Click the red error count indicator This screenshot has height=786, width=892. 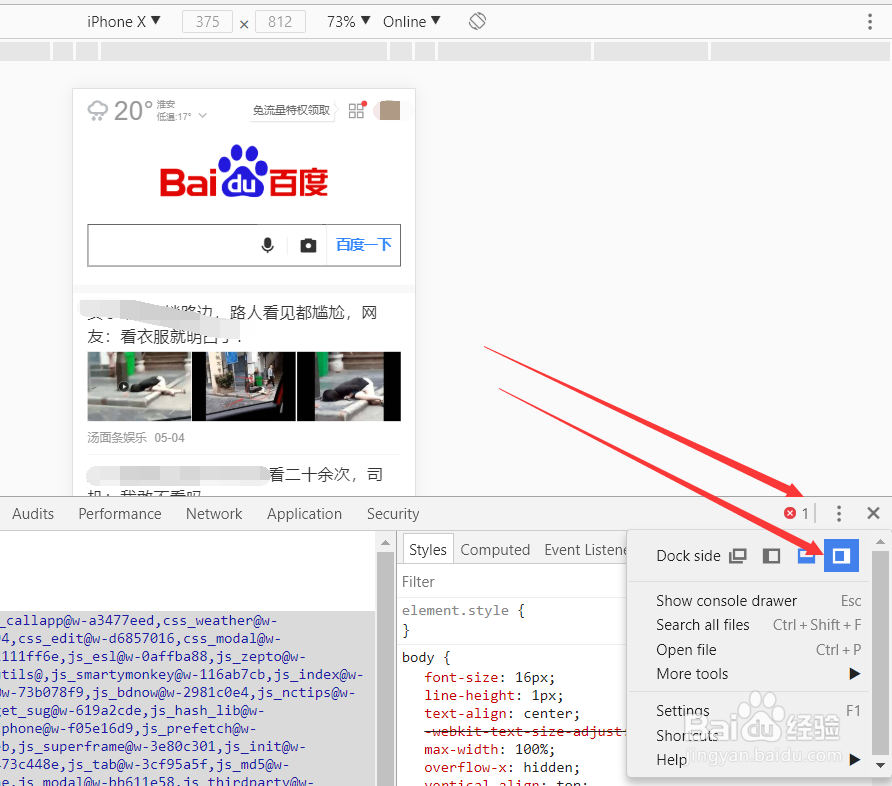(x=796, y=514)
